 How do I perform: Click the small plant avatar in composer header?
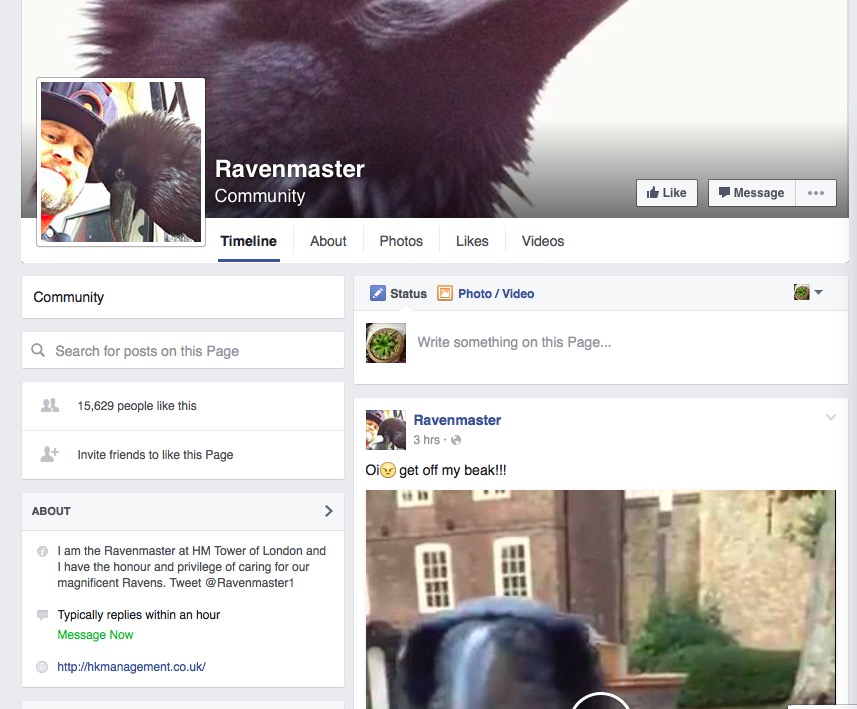coord(801,292)
